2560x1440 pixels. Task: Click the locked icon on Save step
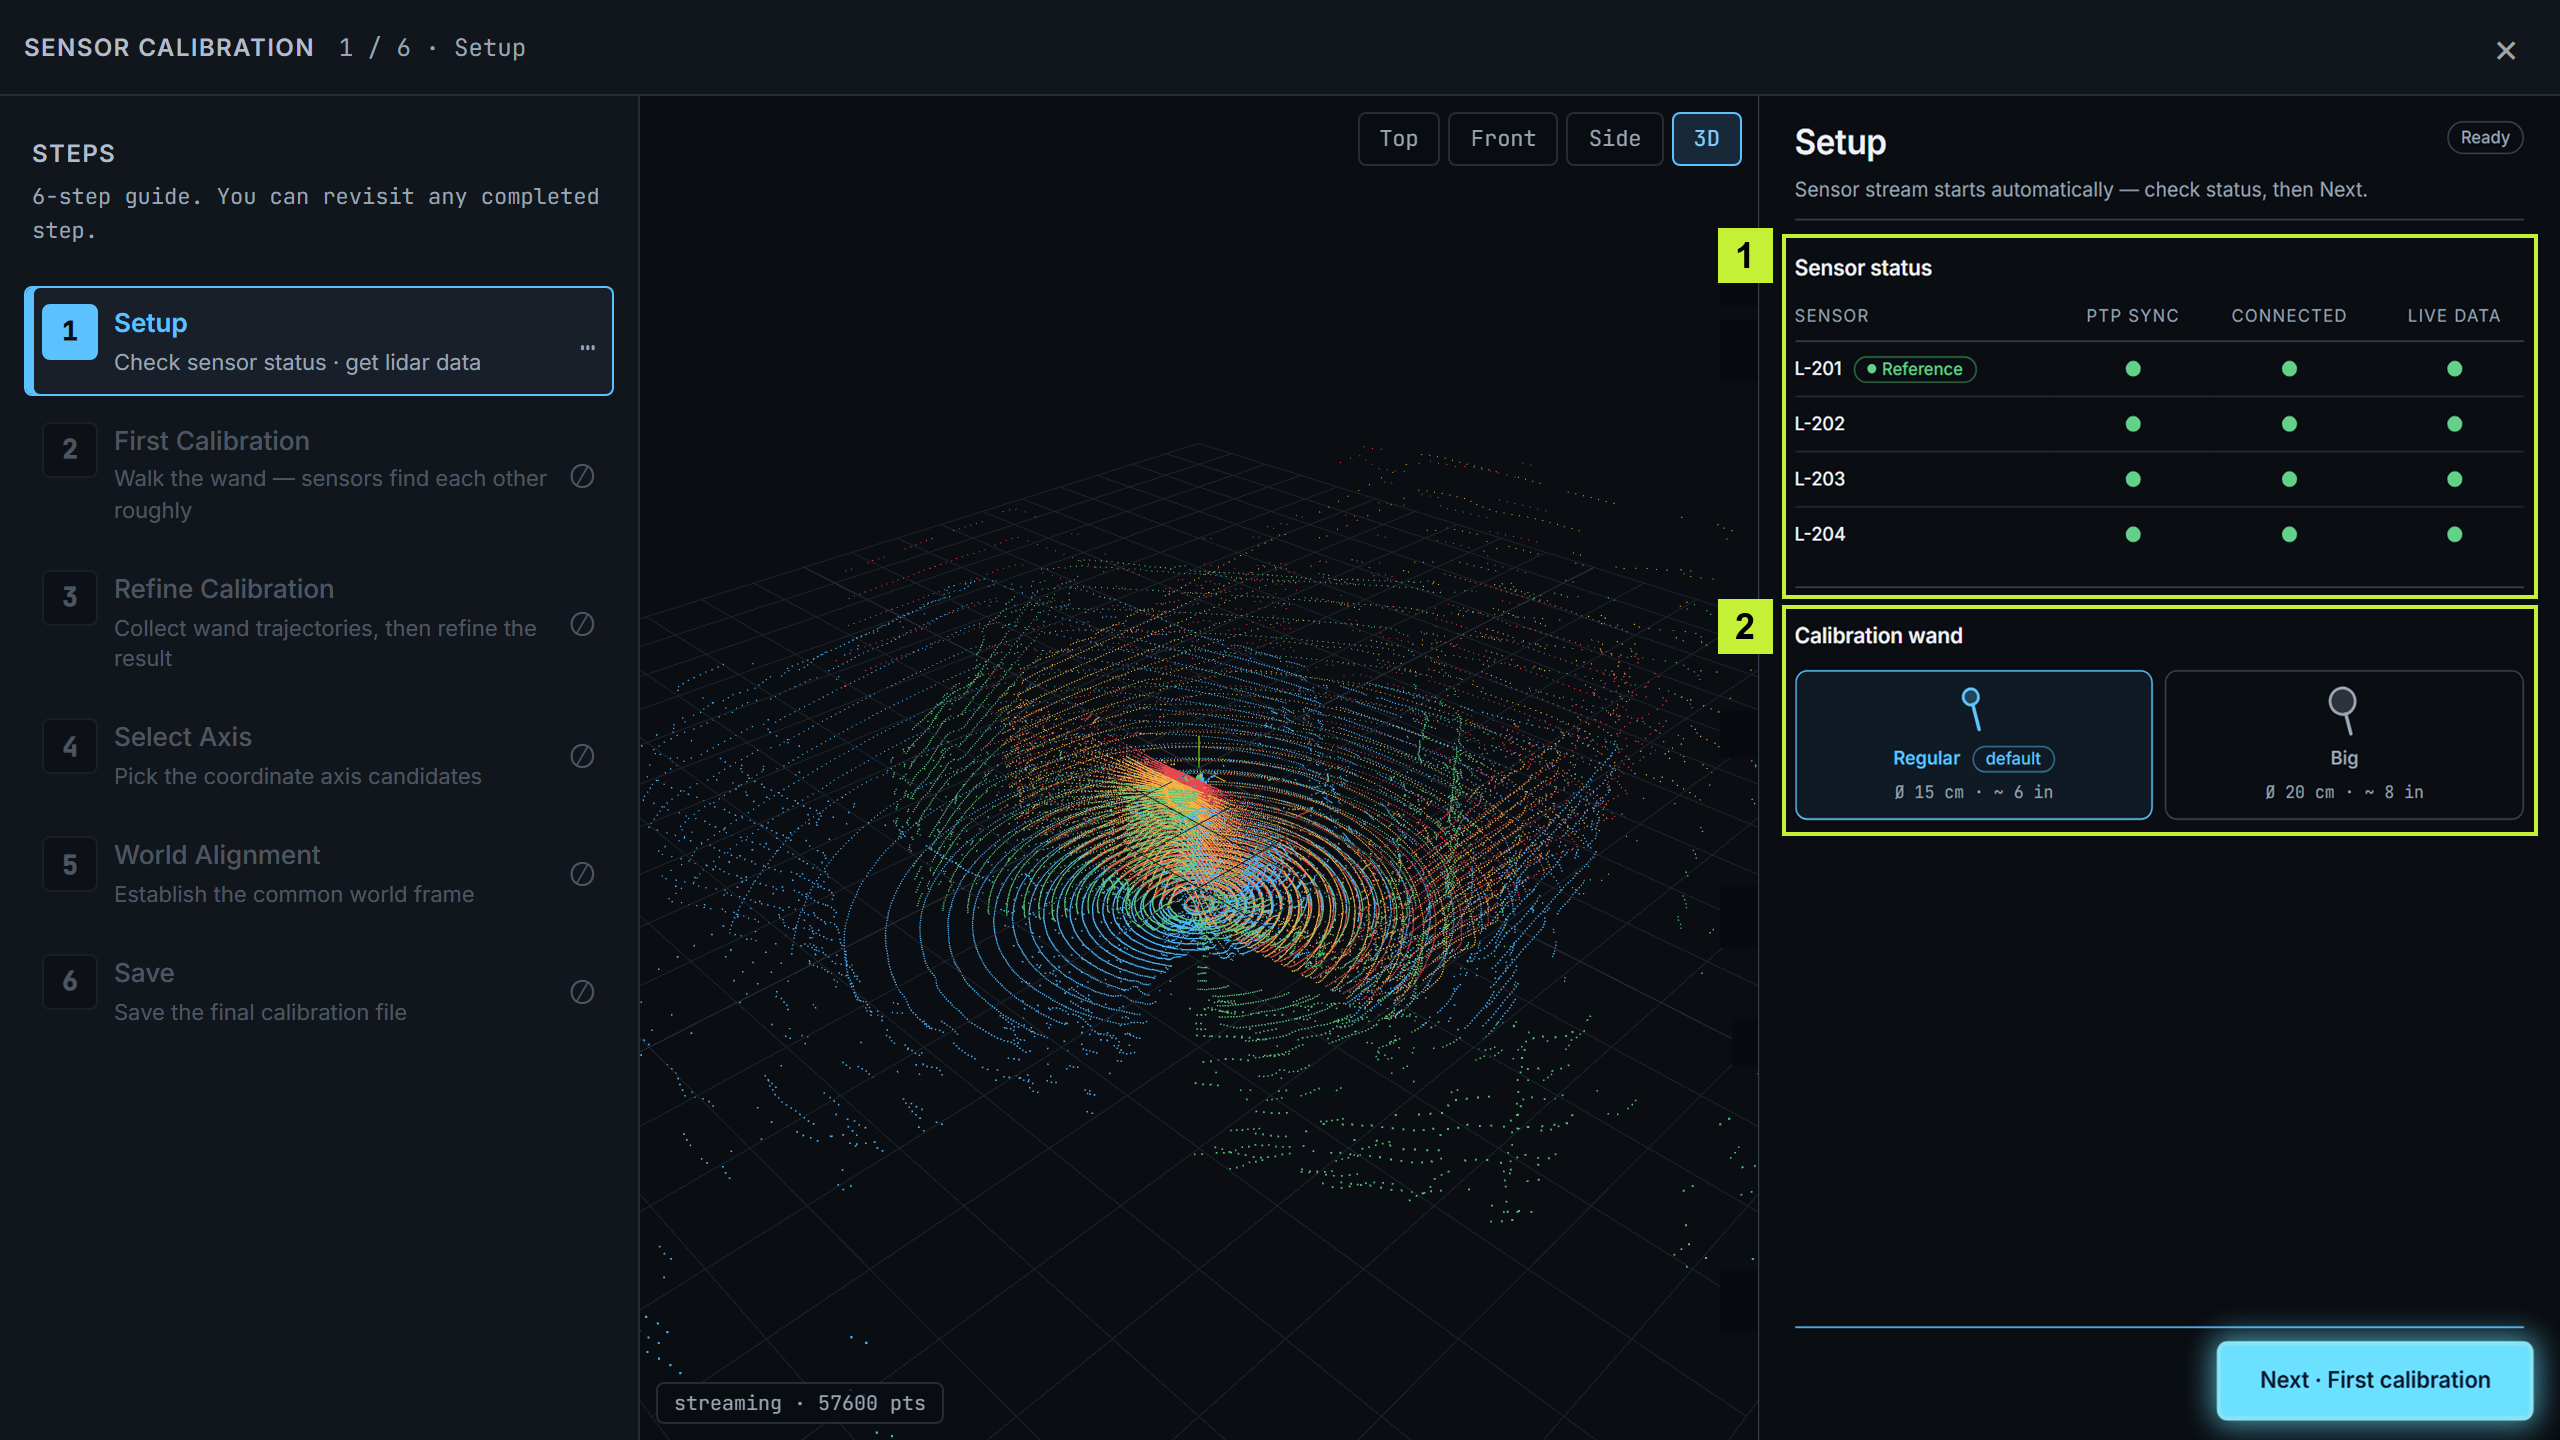tap(582, 992)
